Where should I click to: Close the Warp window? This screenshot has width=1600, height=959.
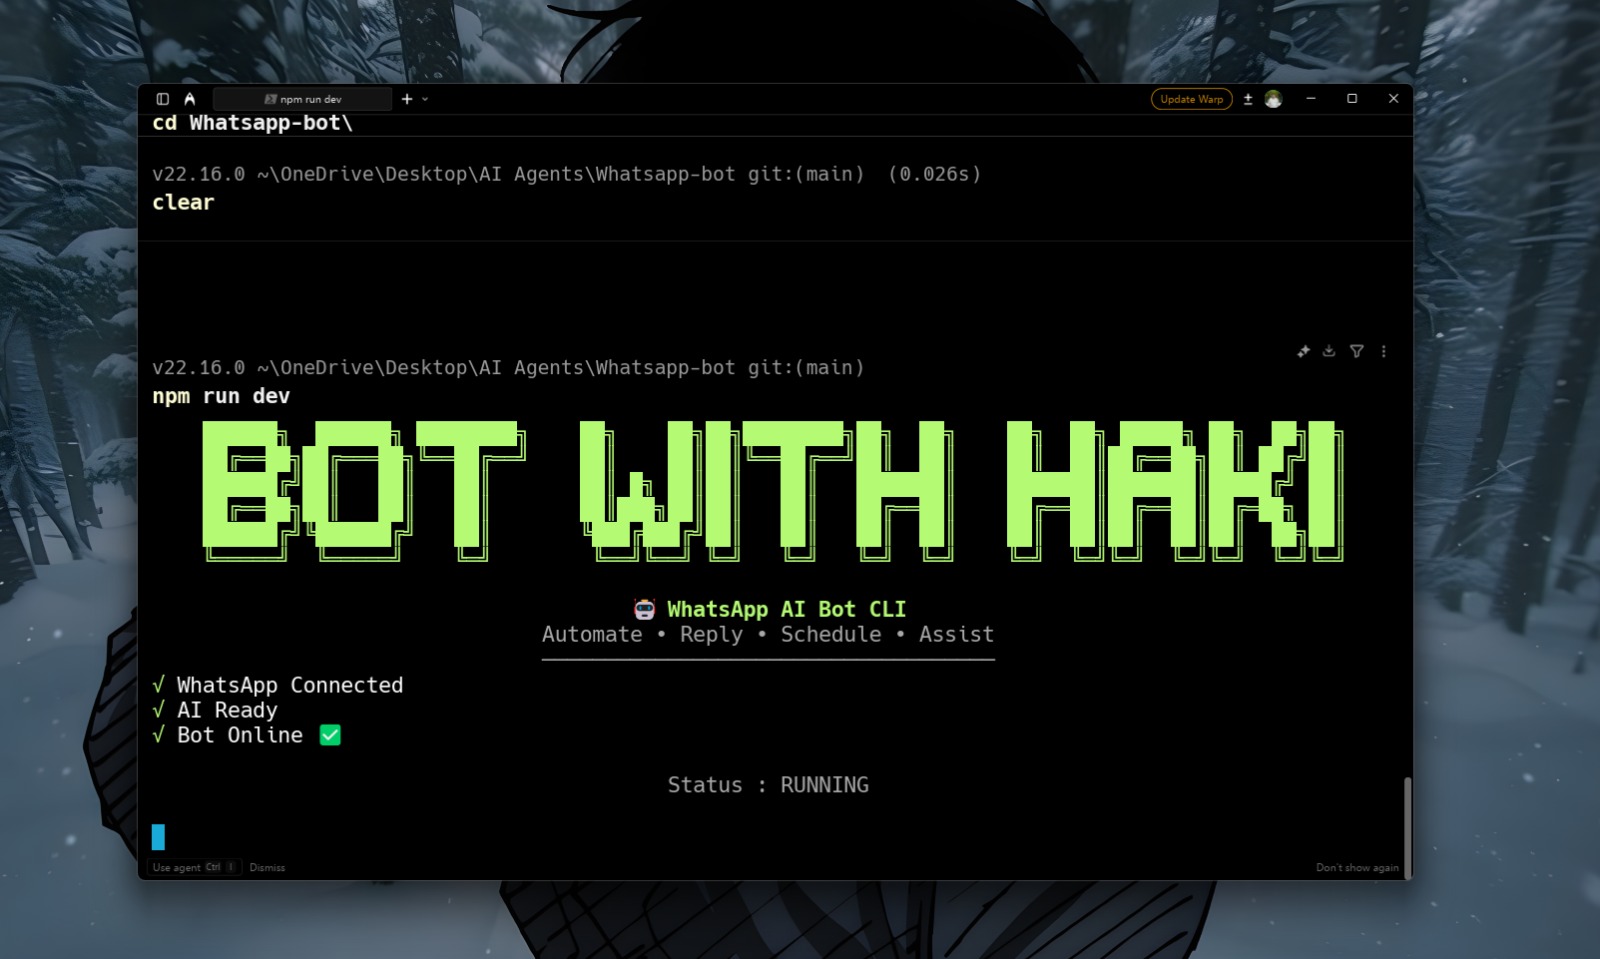(x=1393, y=98)
